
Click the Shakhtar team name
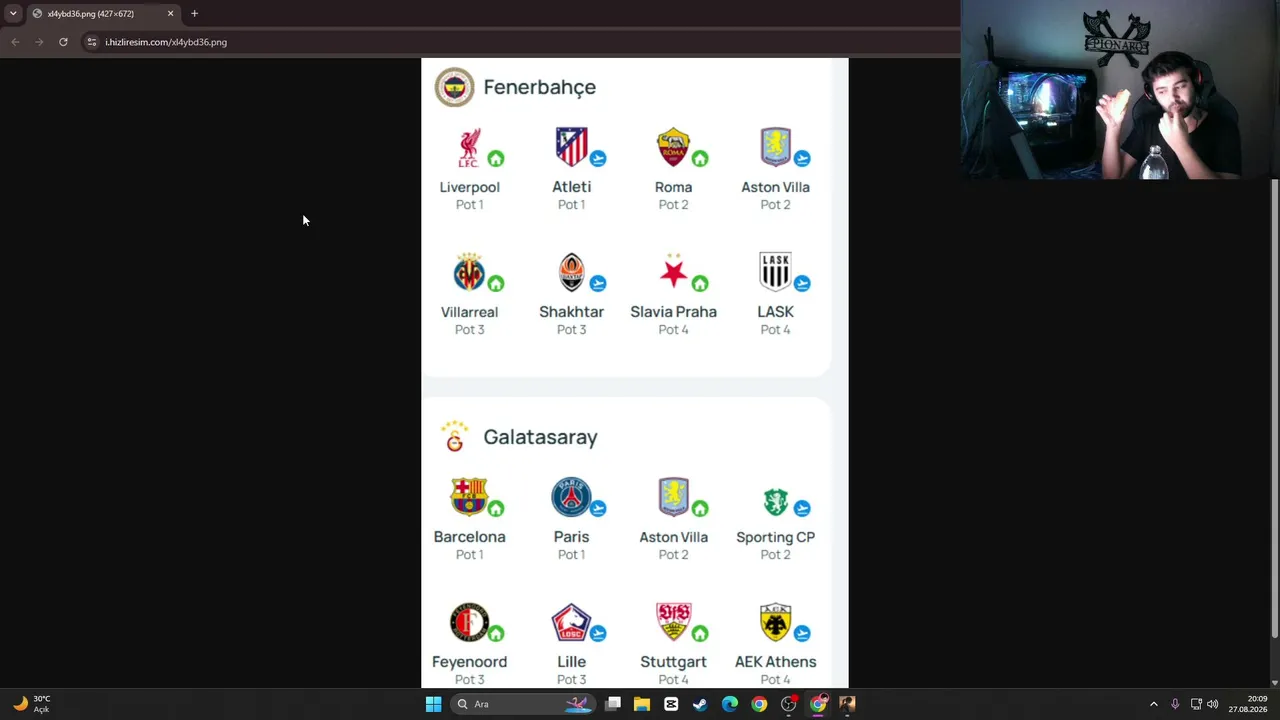[x=571, y=312]
